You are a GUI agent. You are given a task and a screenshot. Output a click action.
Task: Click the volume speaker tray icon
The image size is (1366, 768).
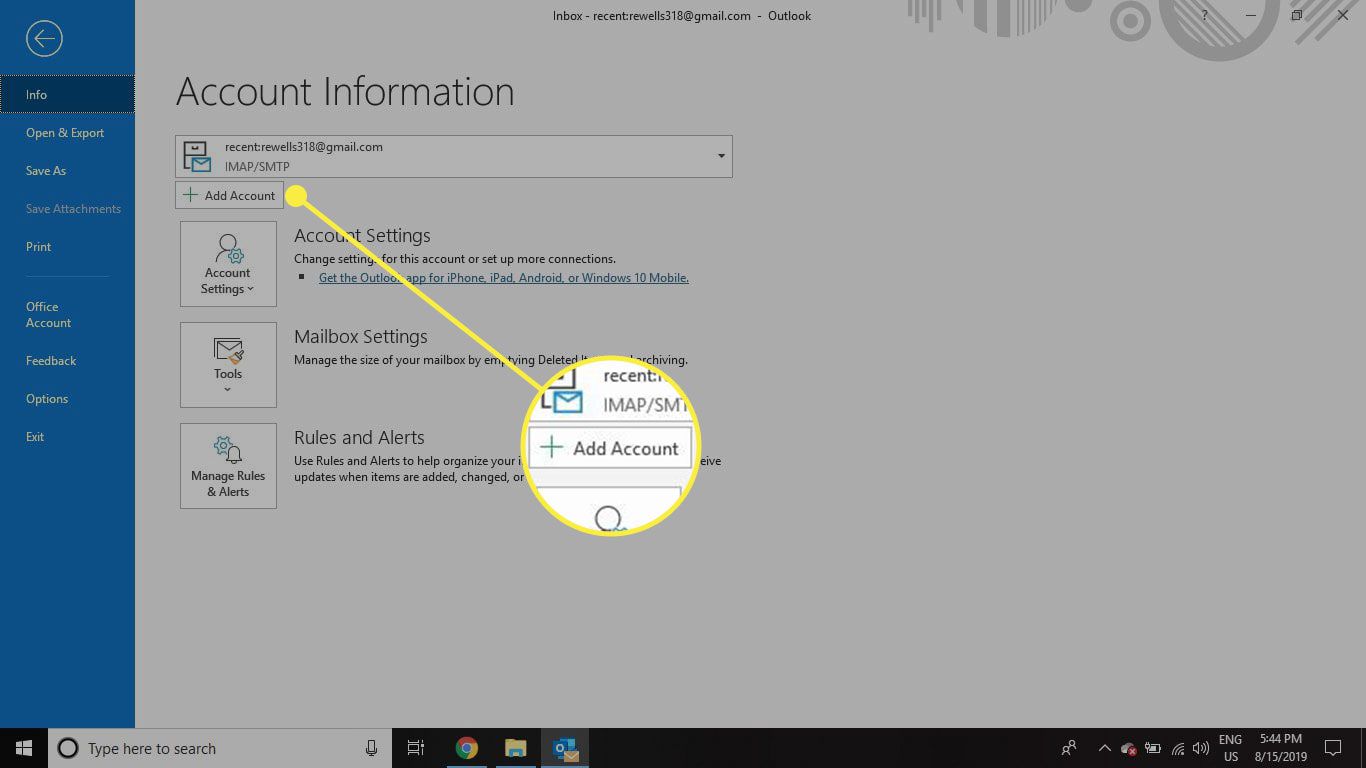1200,748
